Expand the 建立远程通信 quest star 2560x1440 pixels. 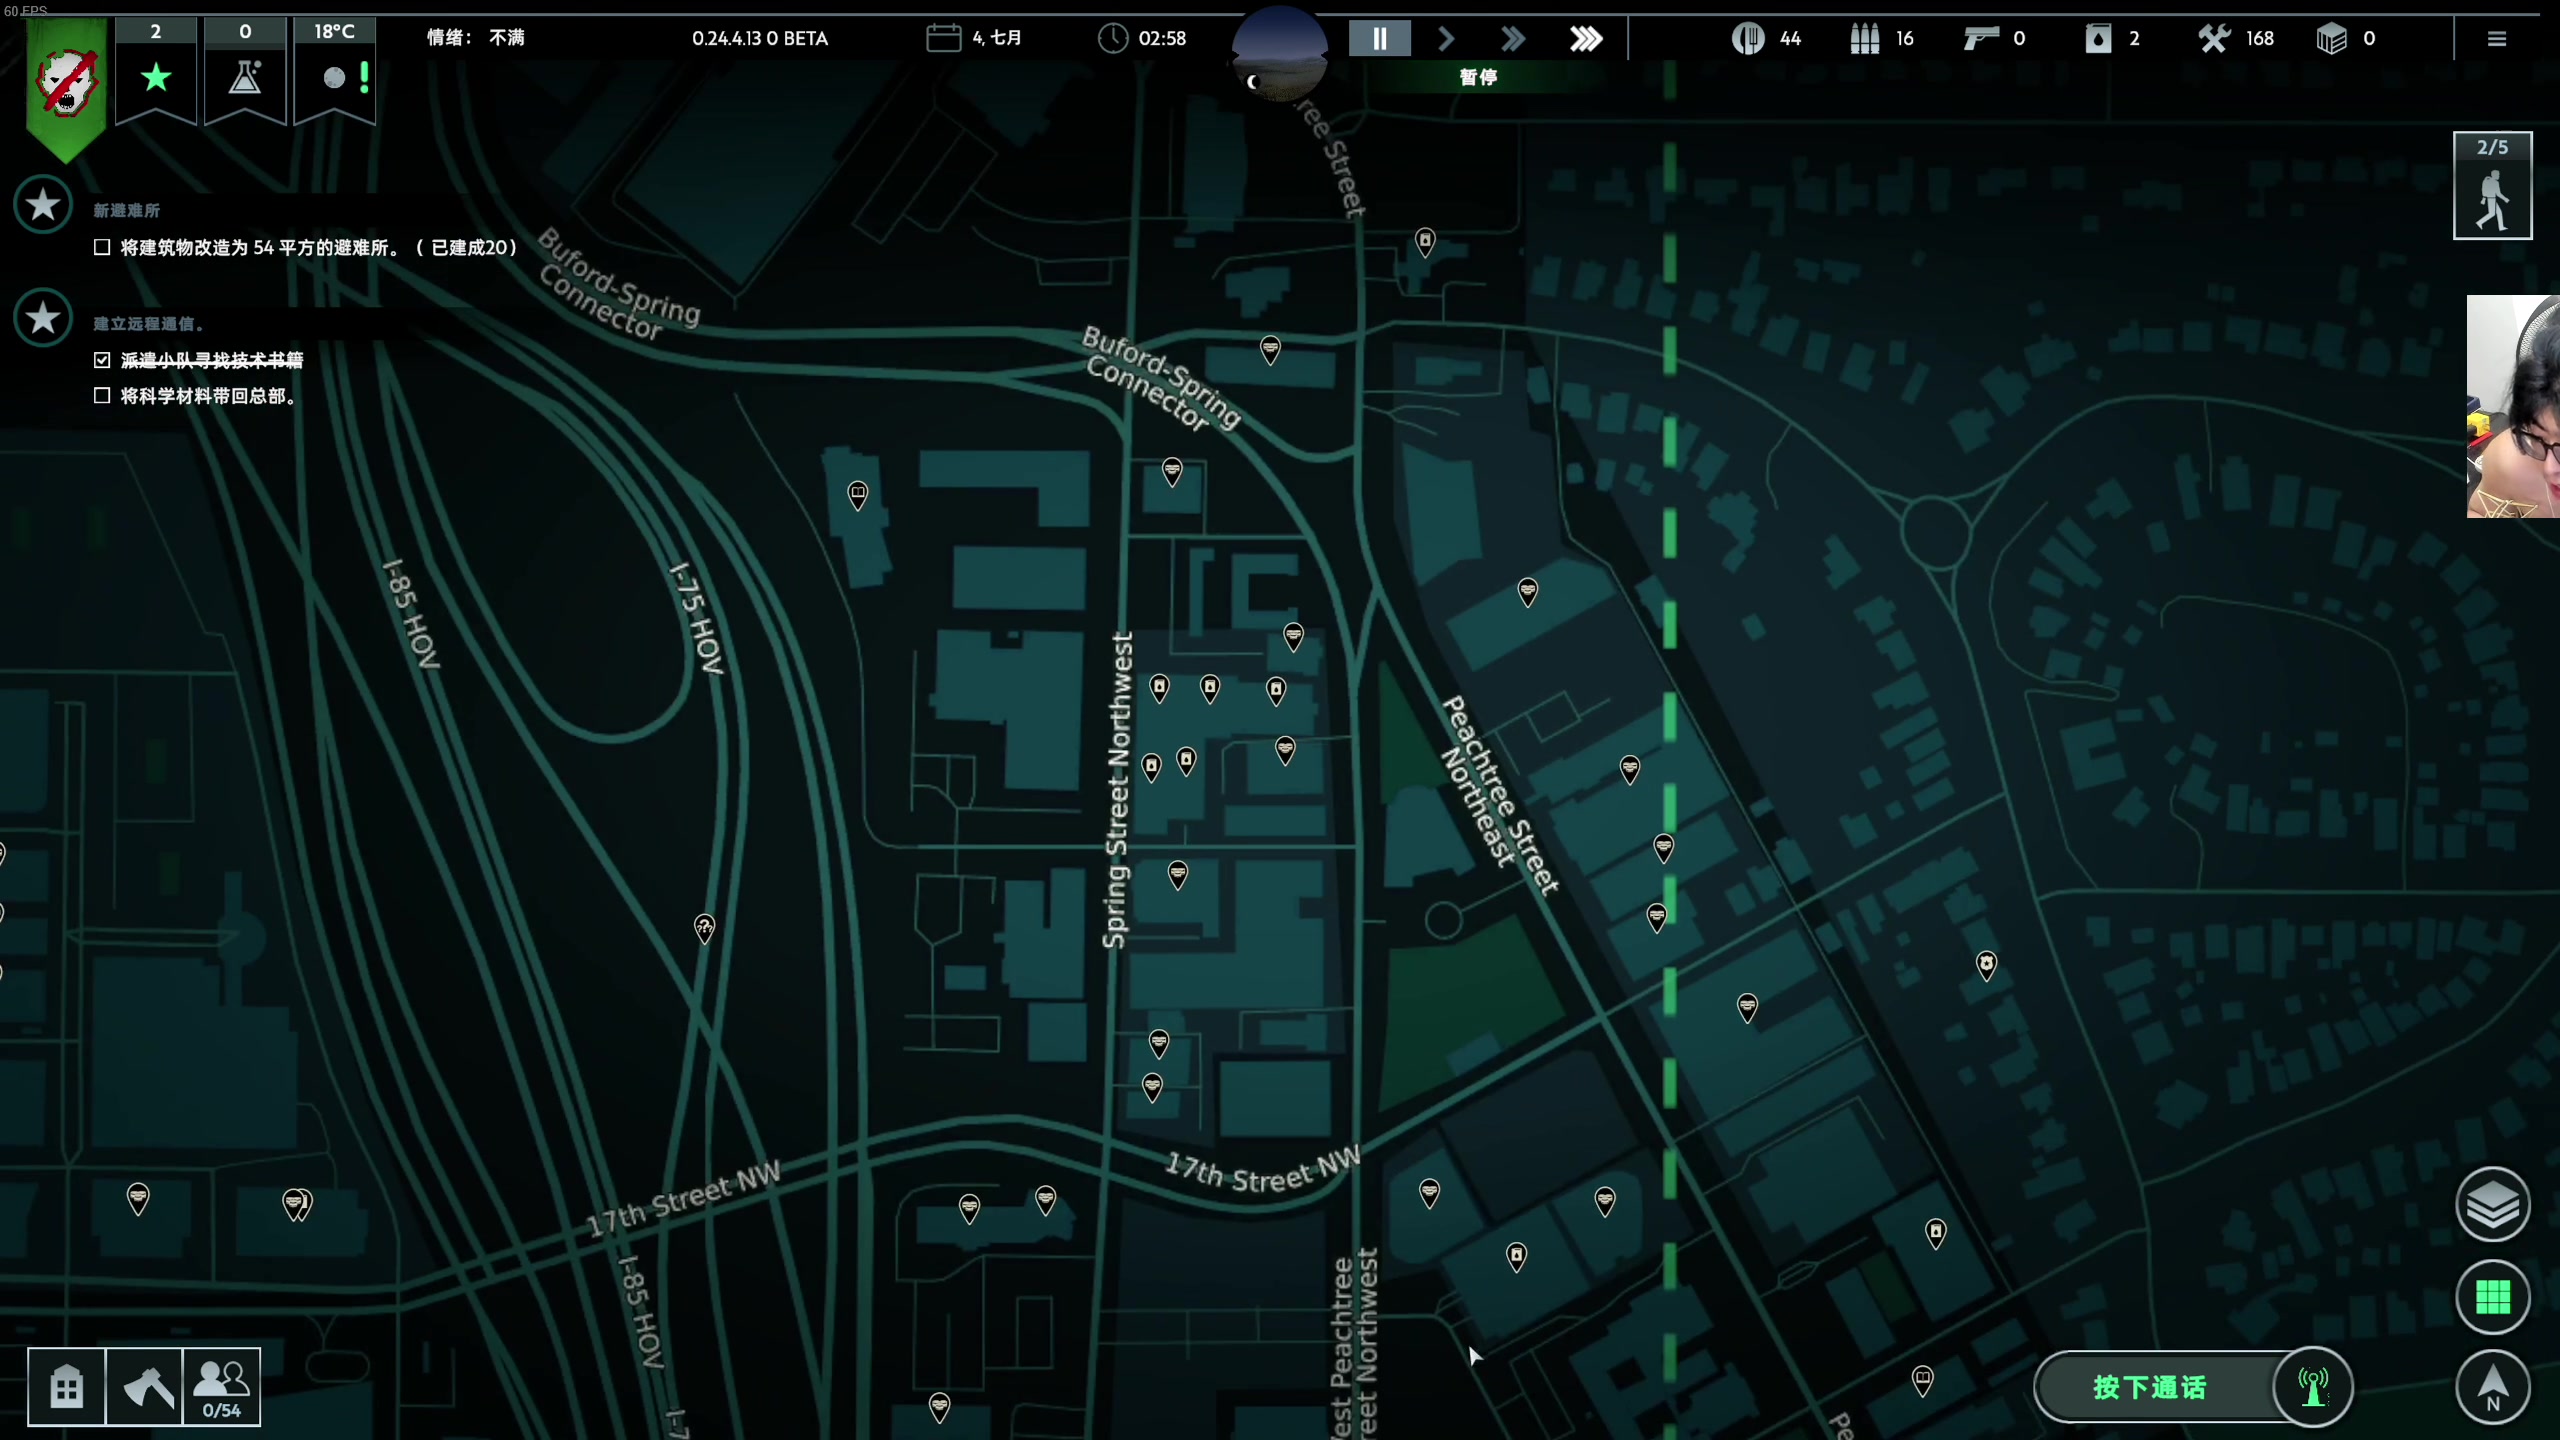(43, 318)
